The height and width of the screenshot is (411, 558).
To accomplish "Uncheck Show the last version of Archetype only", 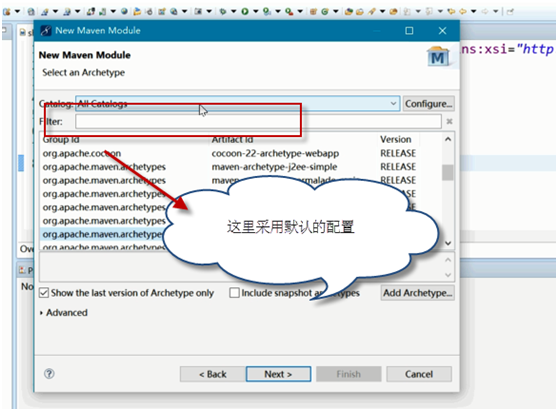I will point(44,293).
